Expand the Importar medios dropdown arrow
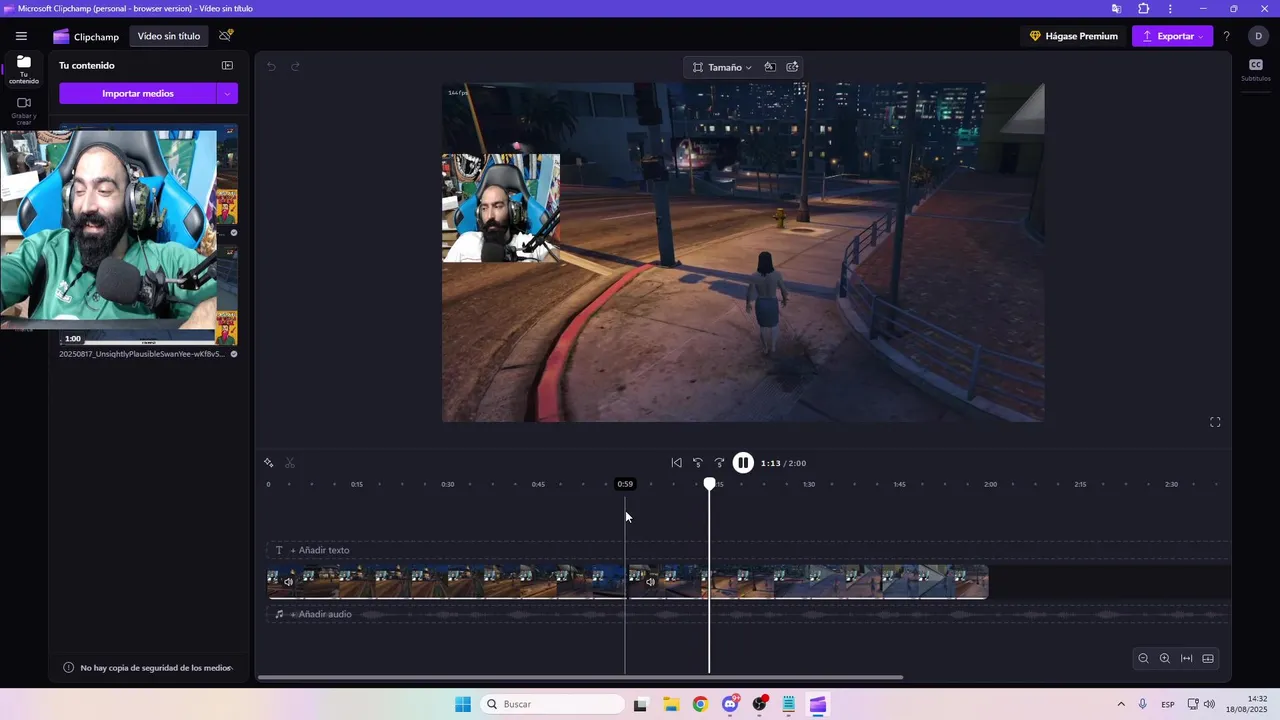Image resolution: width=1280 pixels, height=720 pixels. coord(228,93)
